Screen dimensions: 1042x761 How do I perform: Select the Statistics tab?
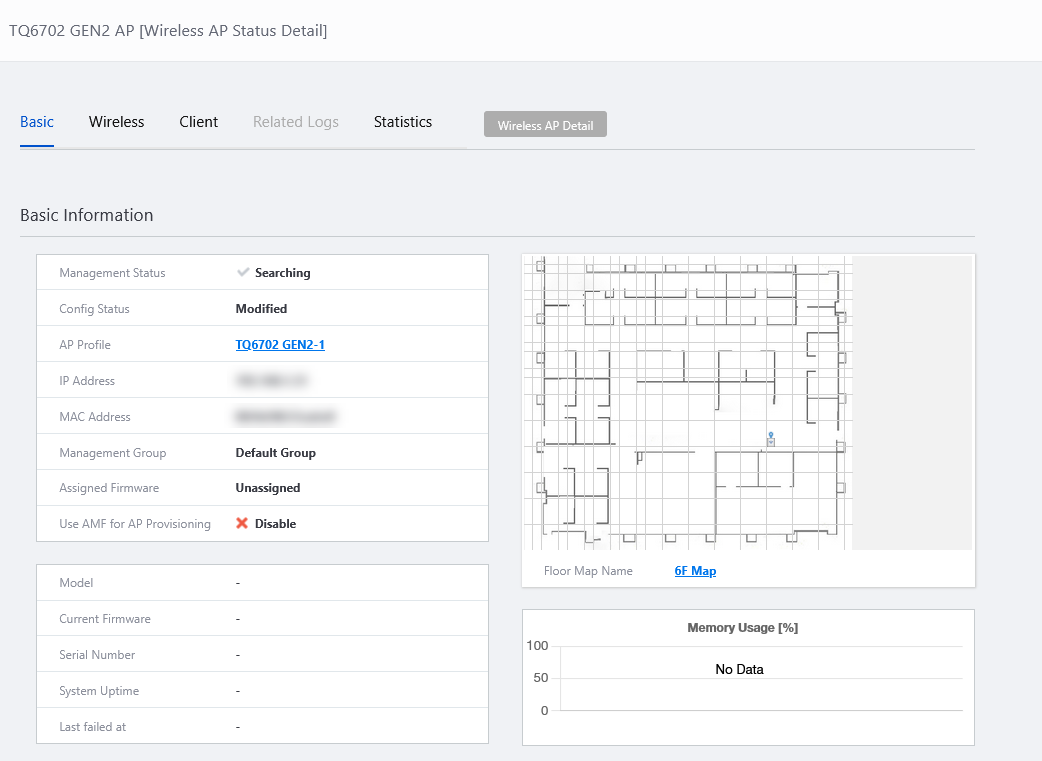[x=402, y=122]
